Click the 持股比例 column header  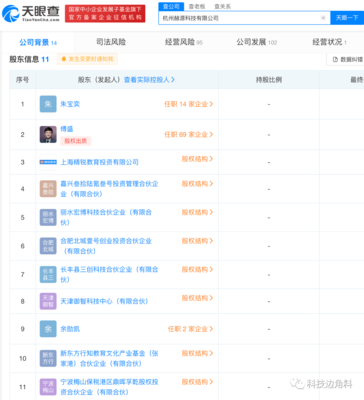tap(269, 80)
